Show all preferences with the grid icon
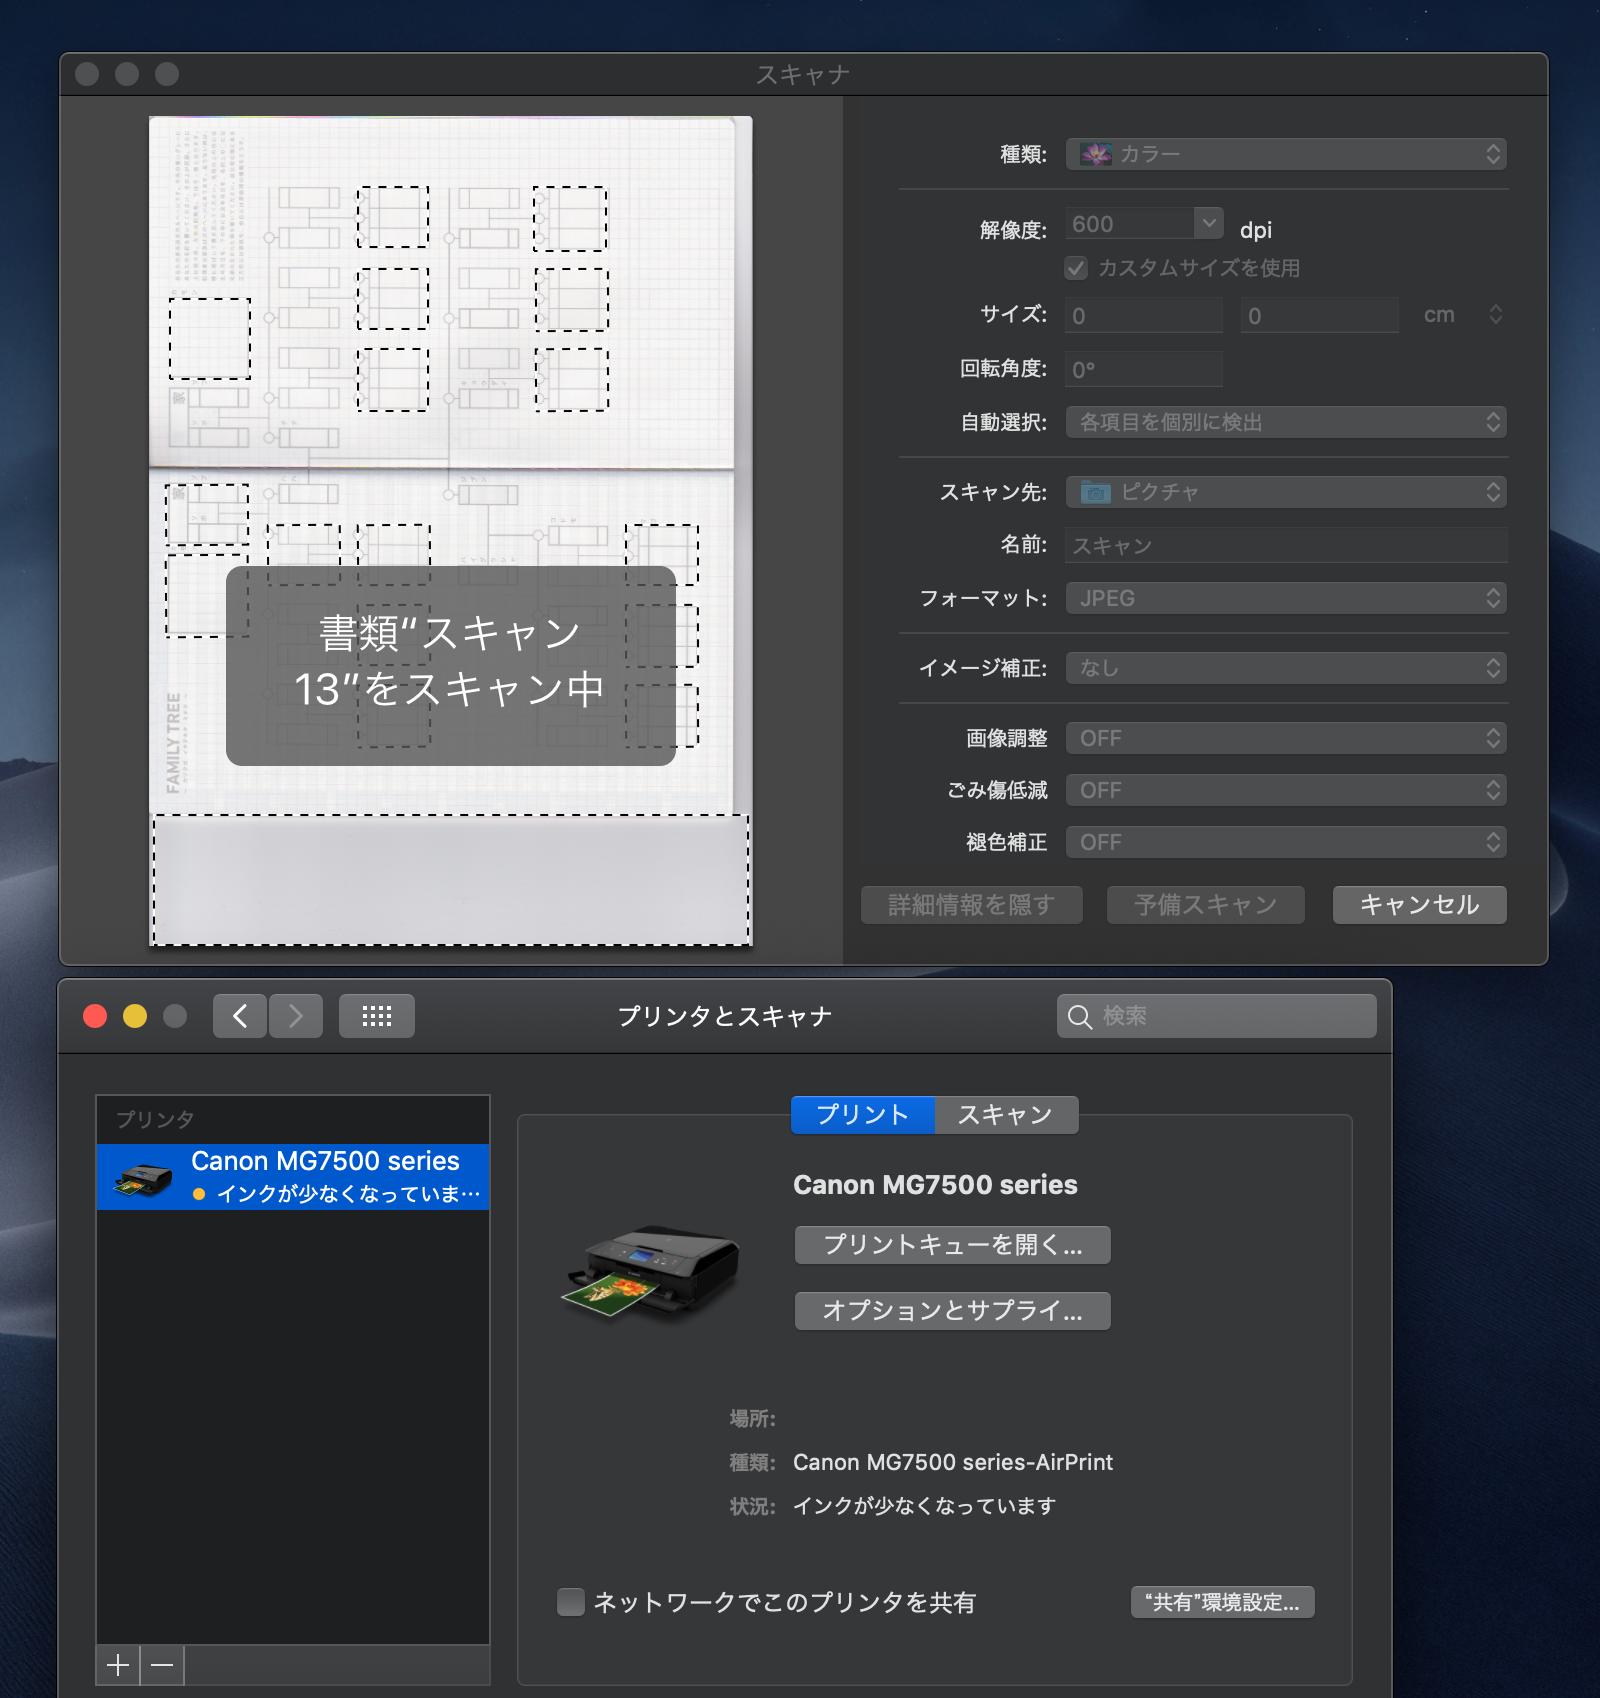This screenshot has height=1698, width=1600. [377, 1016]
